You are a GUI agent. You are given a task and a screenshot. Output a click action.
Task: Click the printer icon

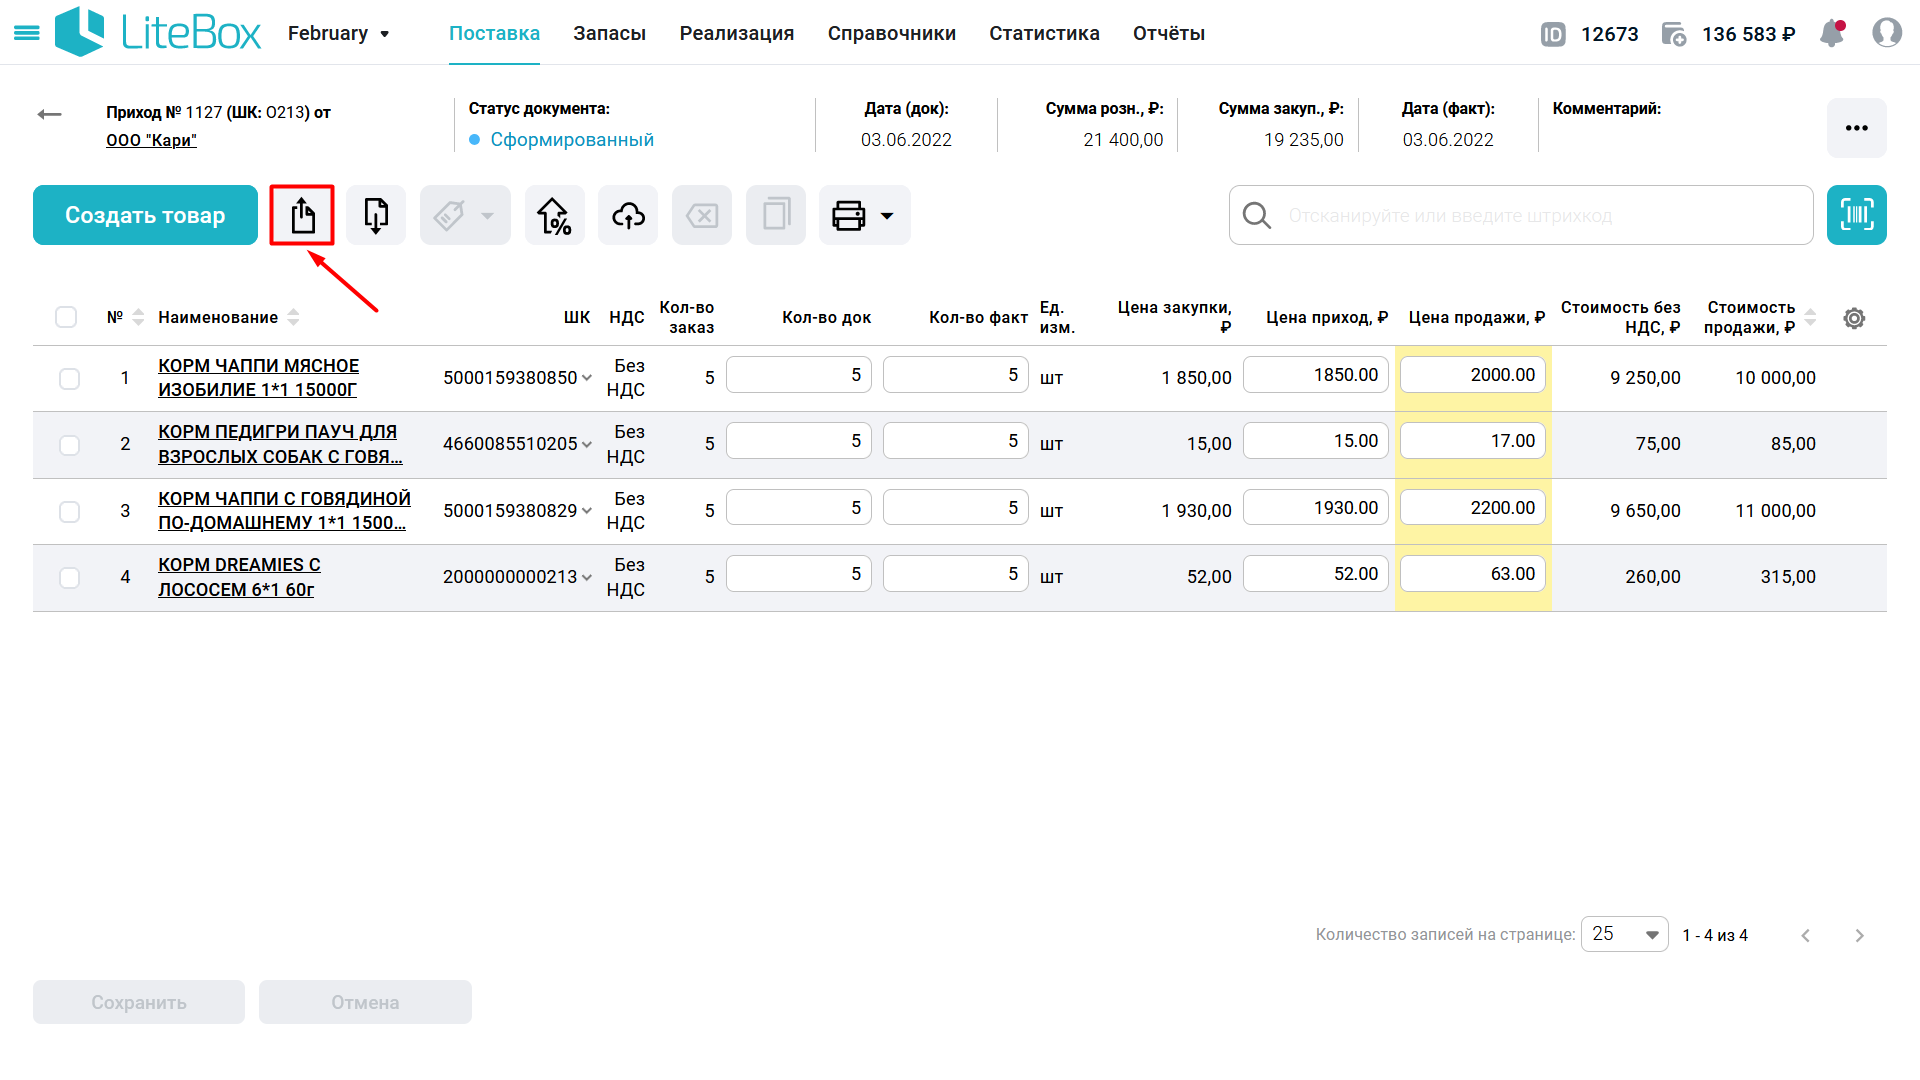click(x=849, y=215)
